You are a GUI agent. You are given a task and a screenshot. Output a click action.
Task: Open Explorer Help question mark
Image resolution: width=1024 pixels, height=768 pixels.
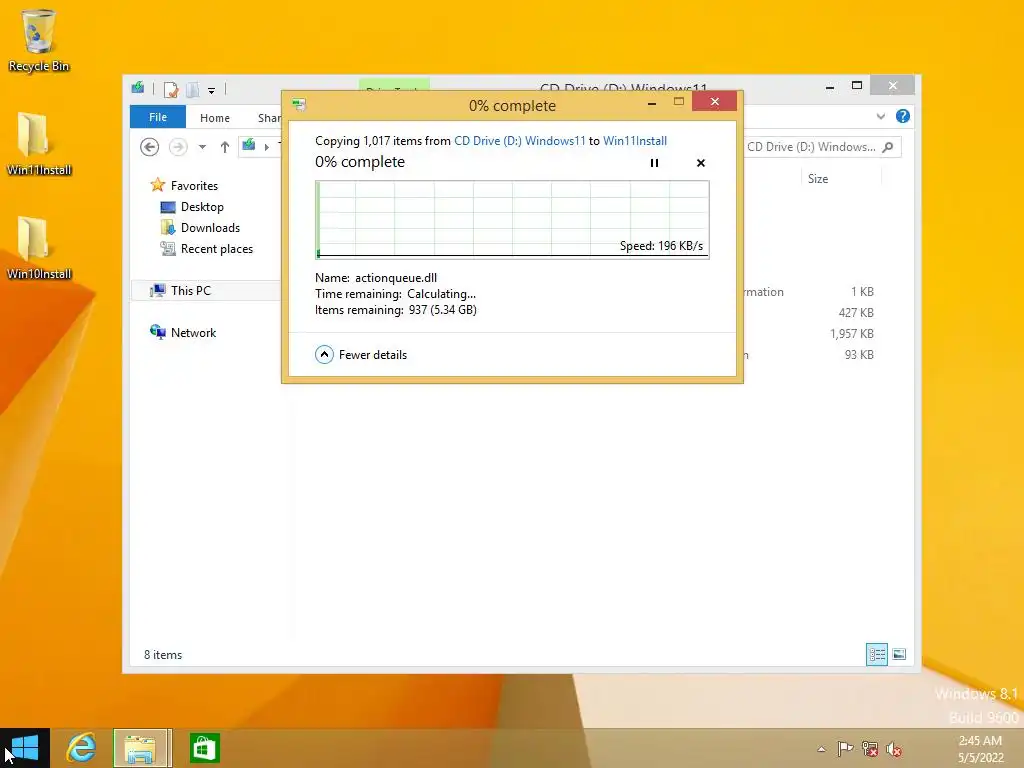903,116
